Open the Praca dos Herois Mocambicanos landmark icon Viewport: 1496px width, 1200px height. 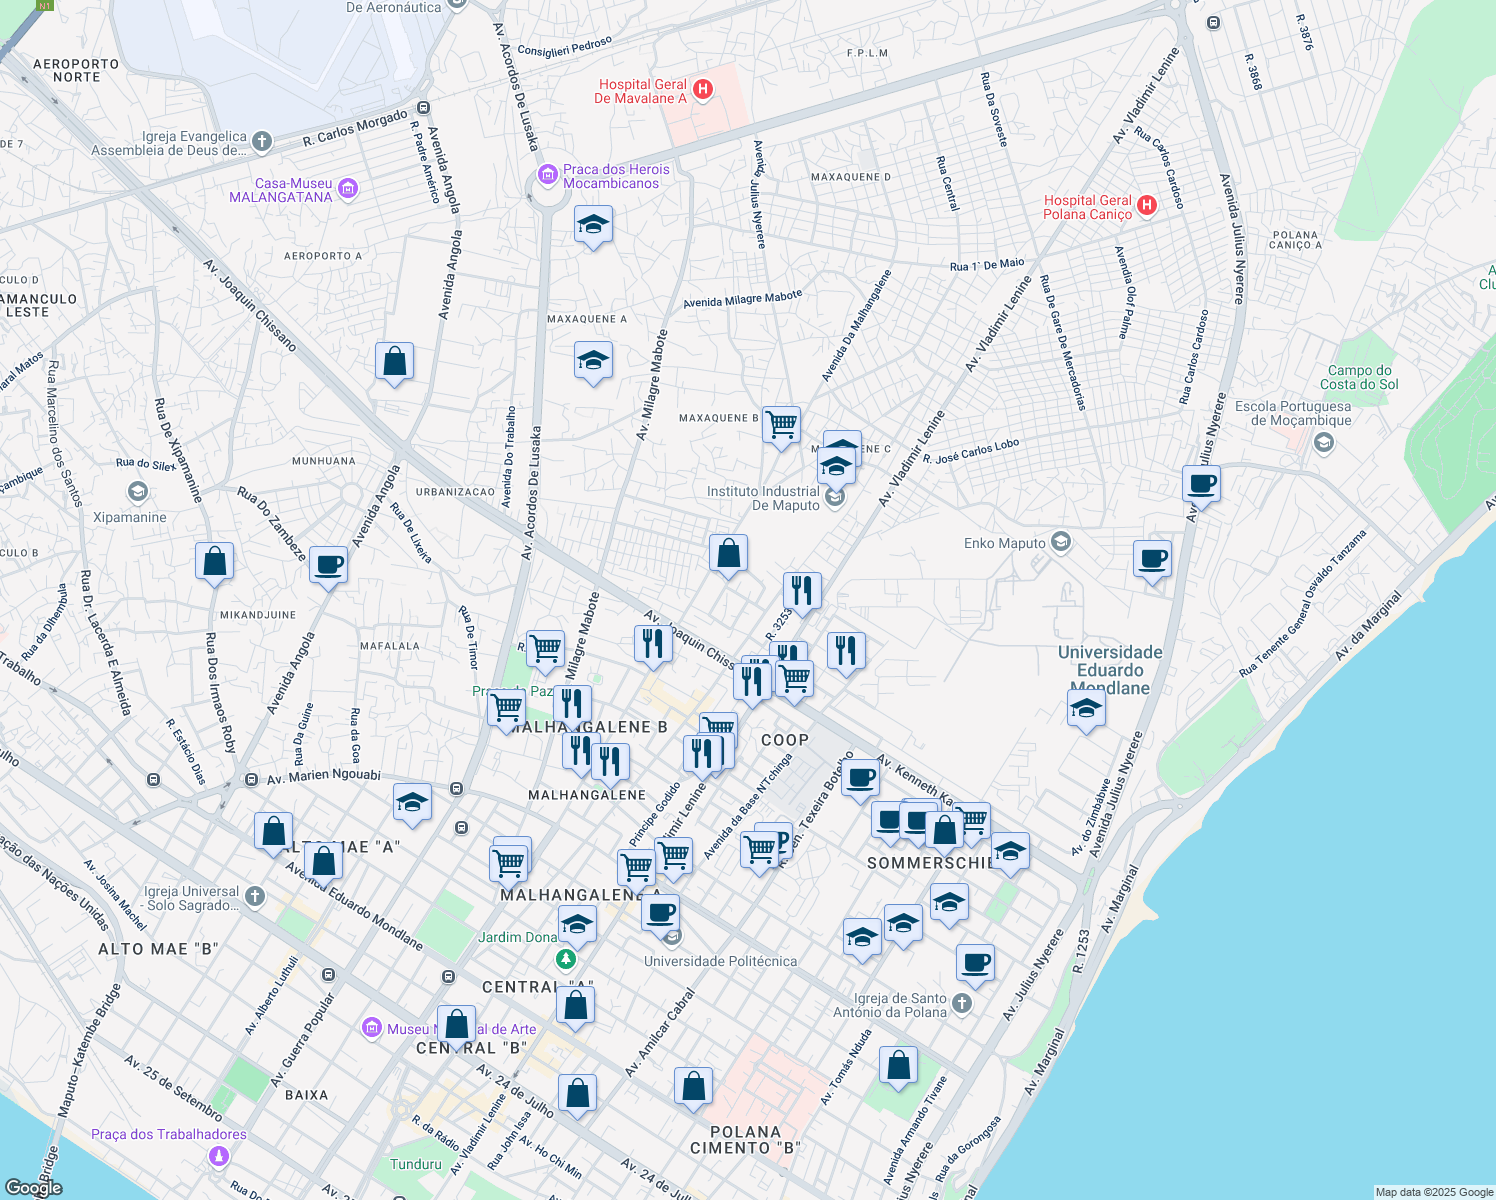click(x=547, y=176)
